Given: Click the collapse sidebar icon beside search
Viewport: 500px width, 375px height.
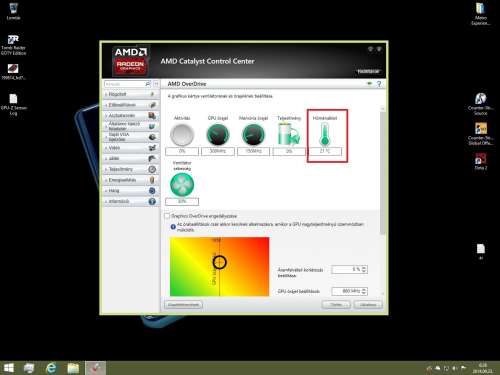Looking at the screenshot, I should point(156,84).
